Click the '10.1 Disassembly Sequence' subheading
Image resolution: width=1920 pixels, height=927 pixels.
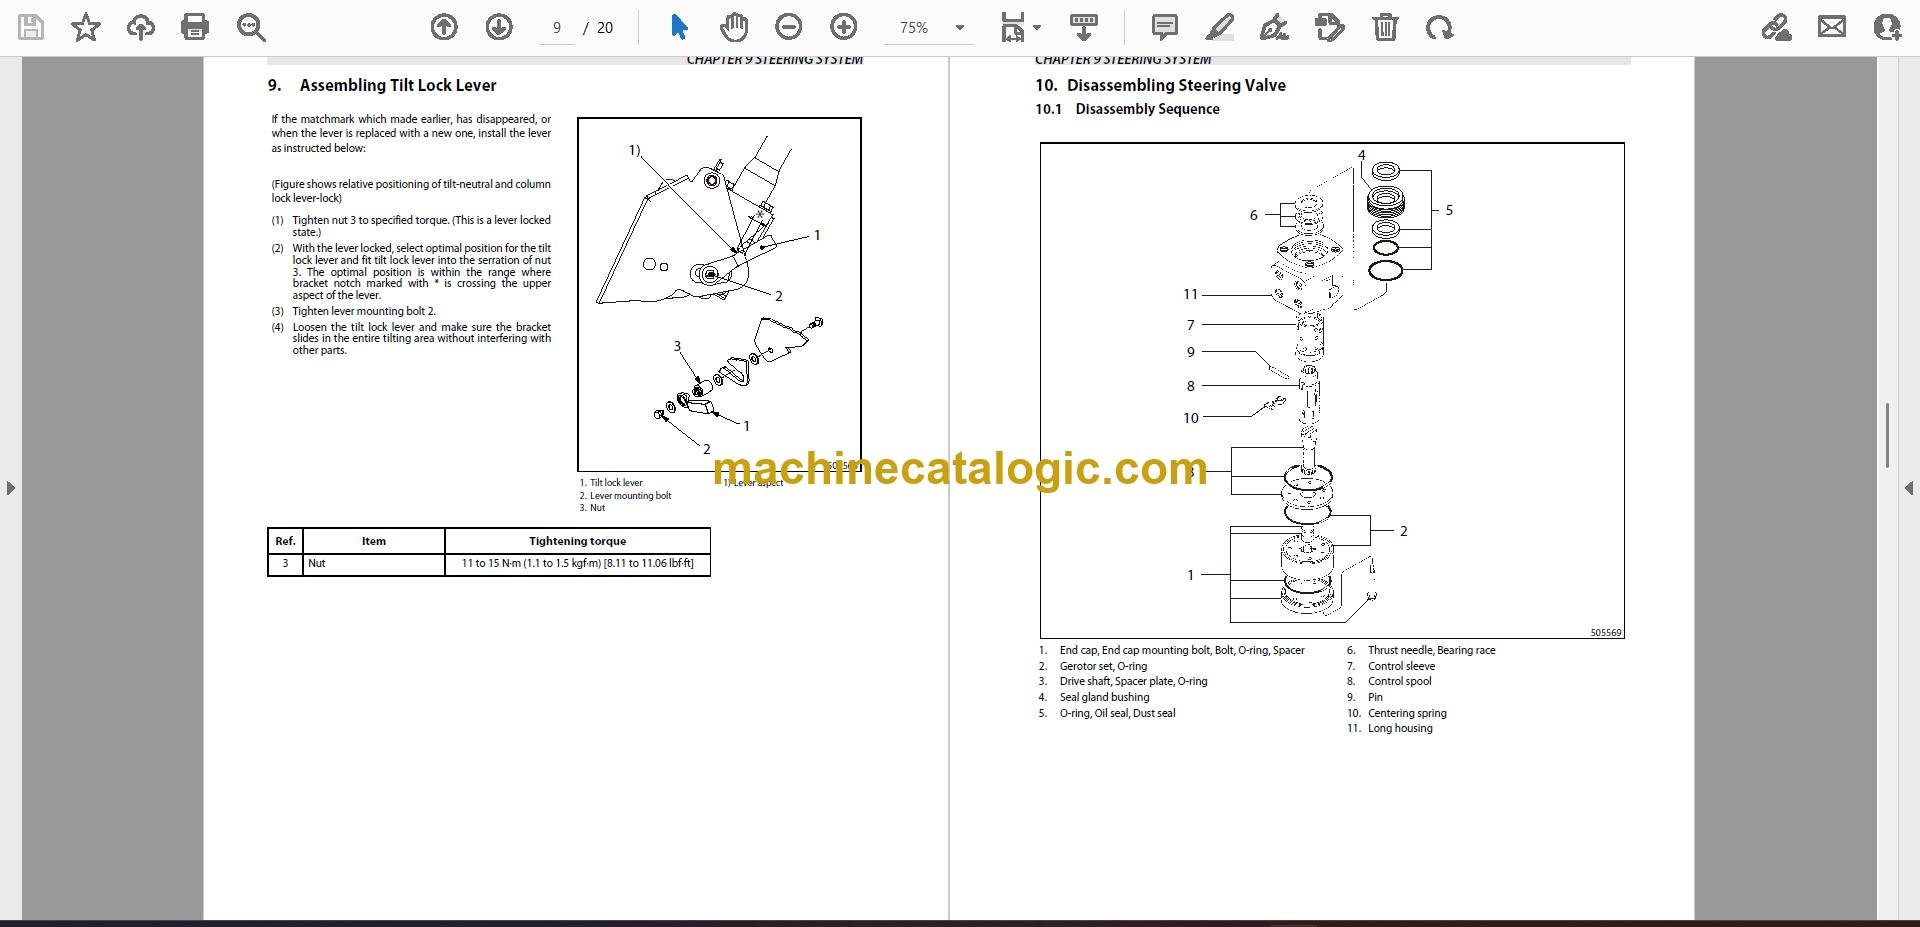tap(1127, 109)
